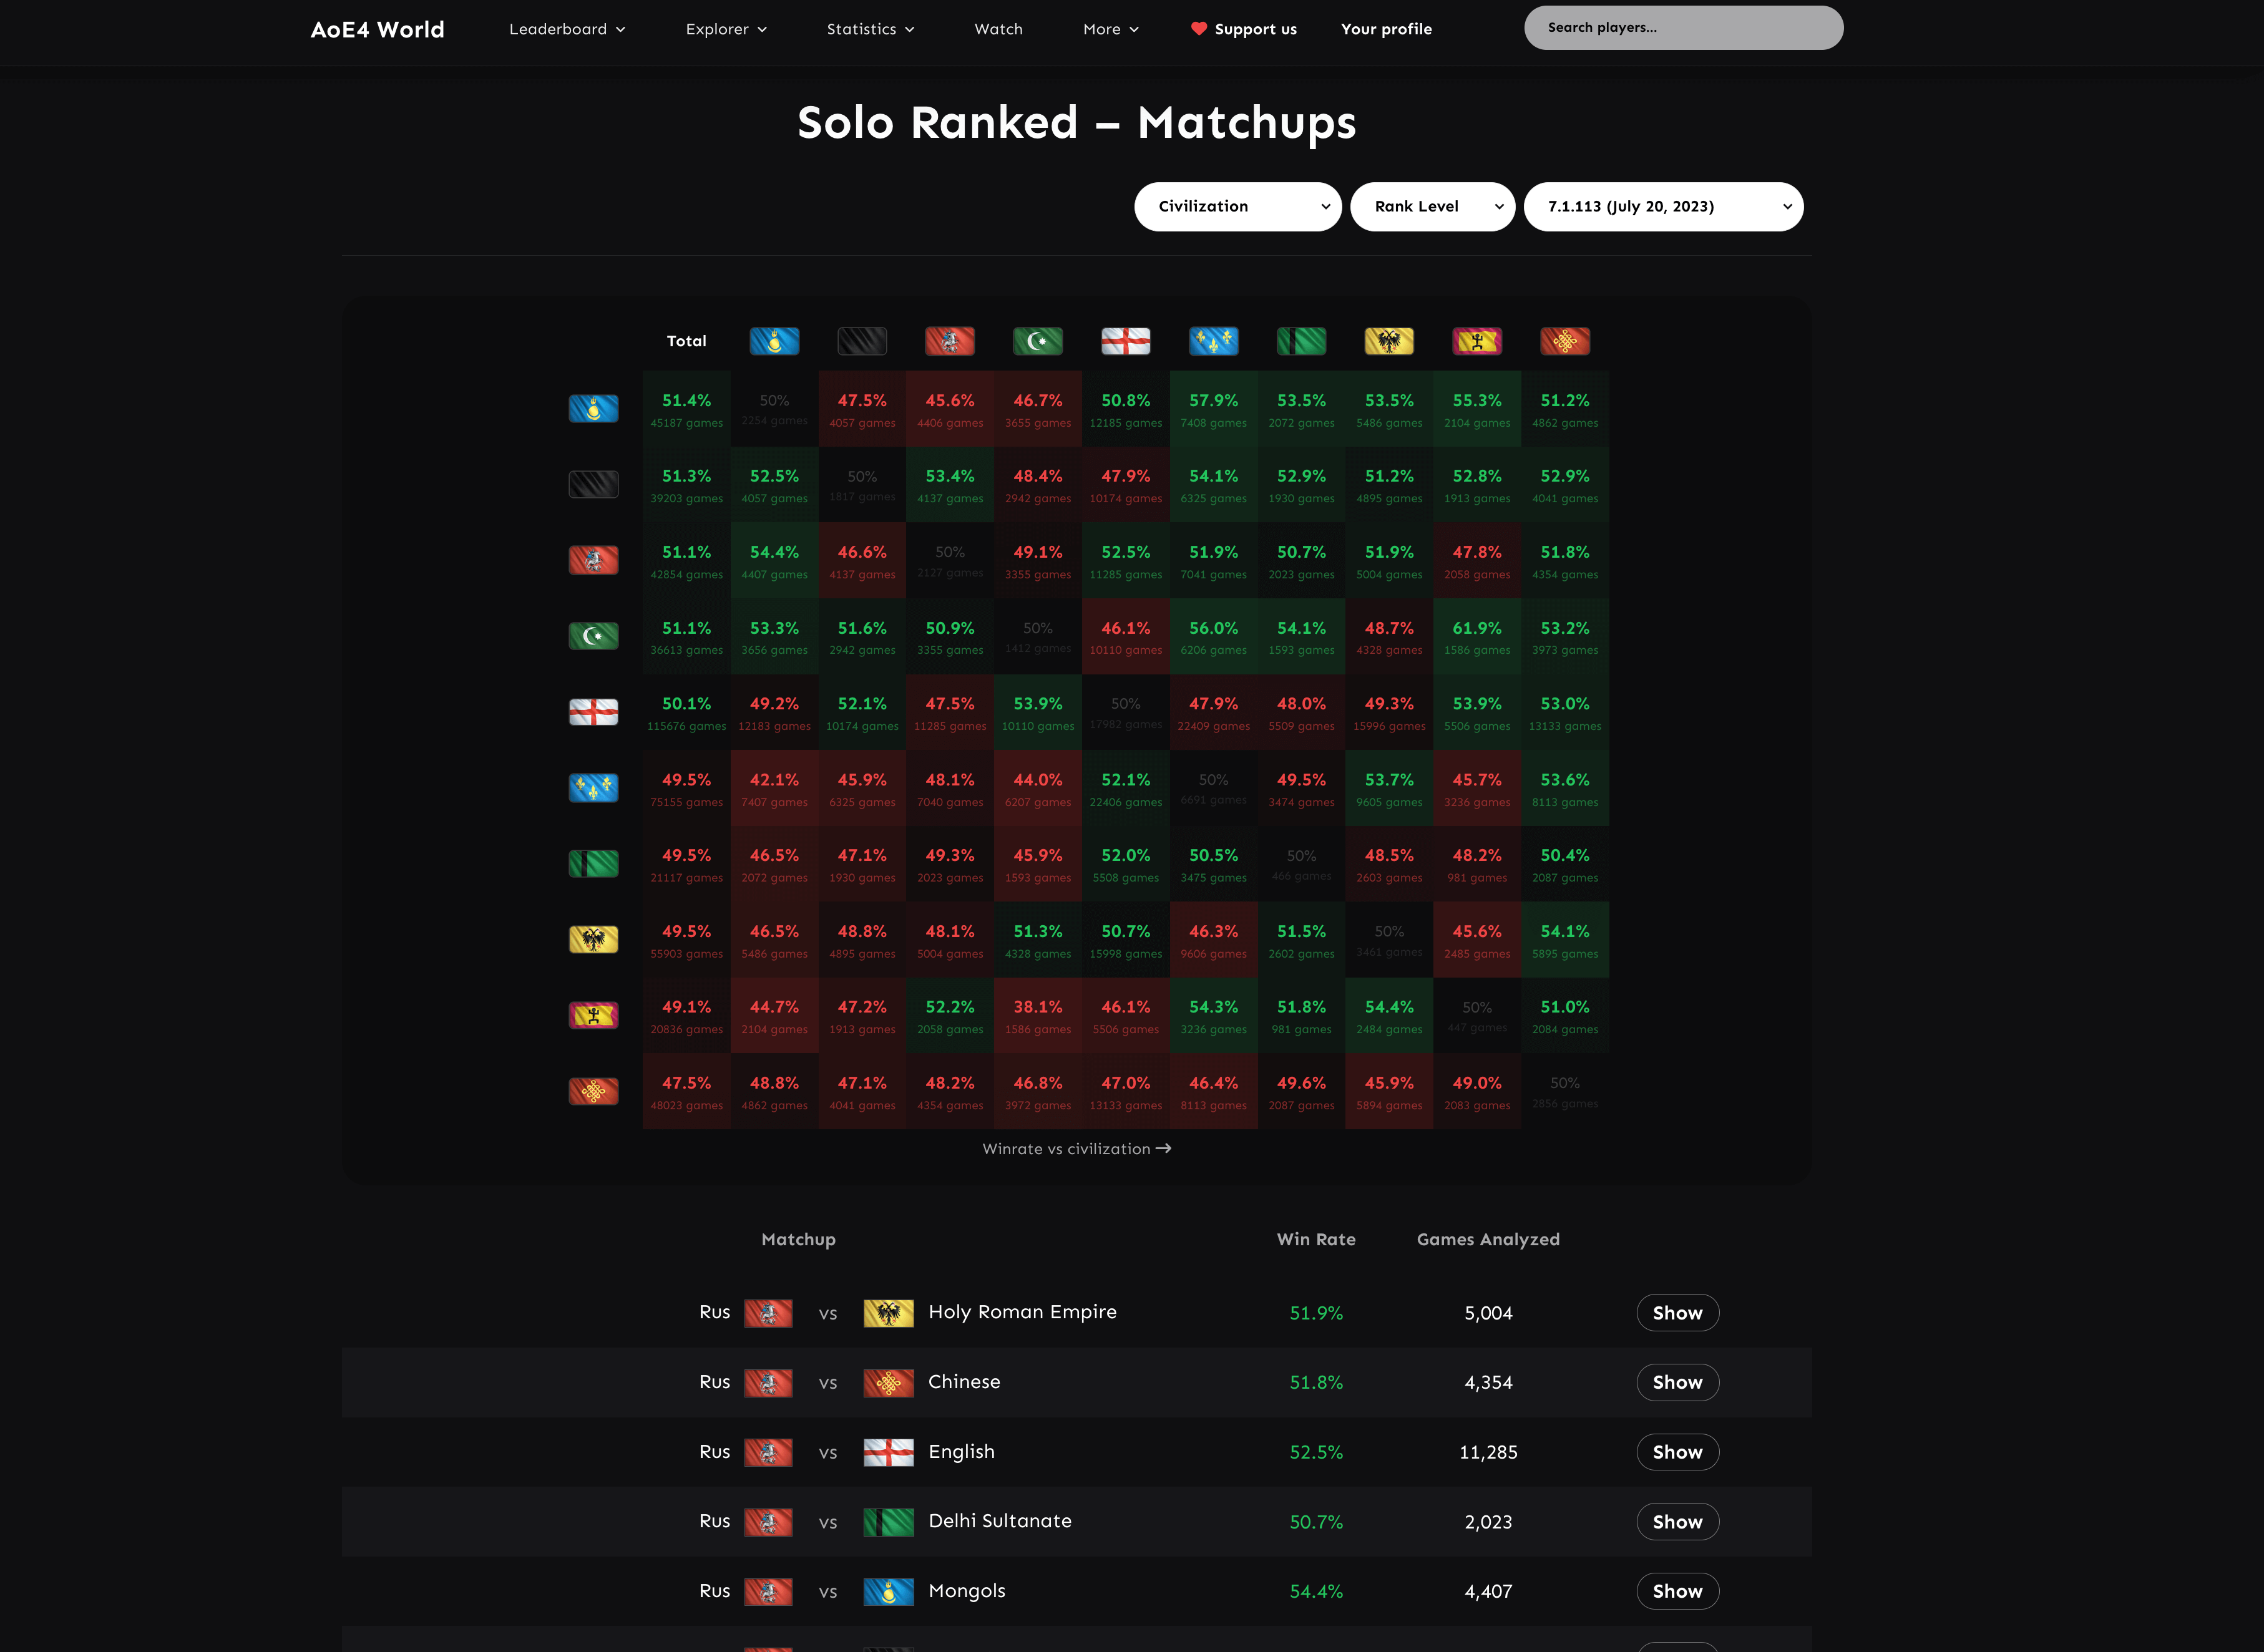
Task: Click the Holy Roman Empire flag column header
Action: (x=1389, y=341)
